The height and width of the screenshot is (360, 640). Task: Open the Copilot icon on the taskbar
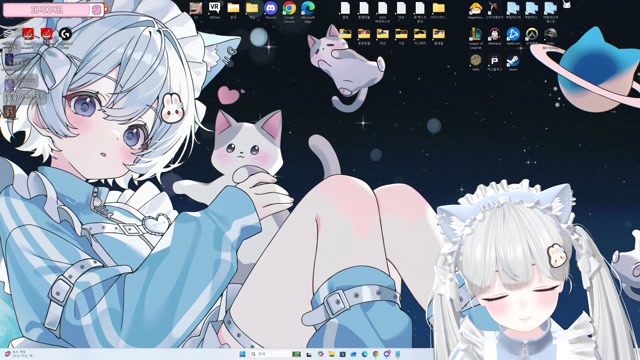320,354
